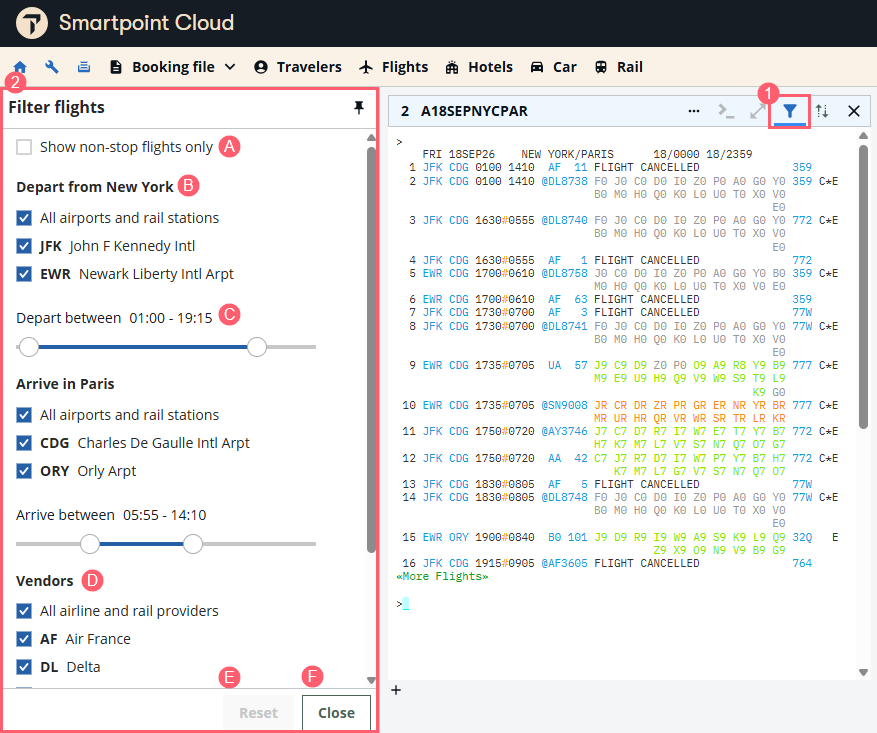Viewport: 877px width, 733px height.
Task: Click terminal scrollbar up arrow
Action: [x=863, y=136]
